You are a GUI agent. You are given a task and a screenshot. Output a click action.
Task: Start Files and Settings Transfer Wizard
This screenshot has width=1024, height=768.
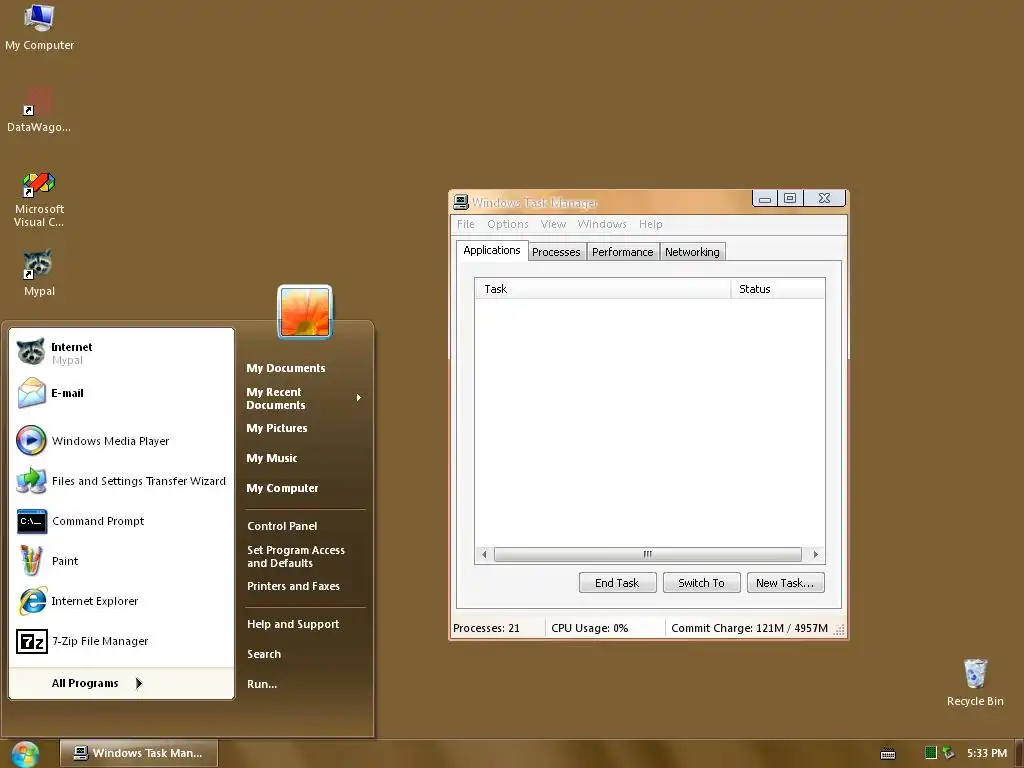click(121, 481)
